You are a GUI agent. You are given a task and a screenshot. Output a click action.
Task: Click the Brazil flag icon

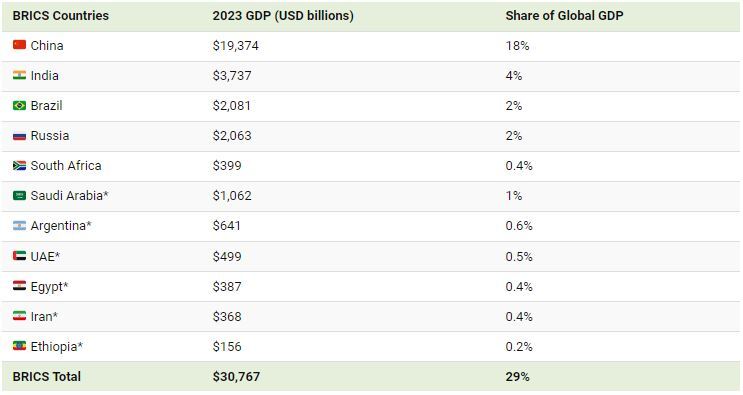(19, 105)
